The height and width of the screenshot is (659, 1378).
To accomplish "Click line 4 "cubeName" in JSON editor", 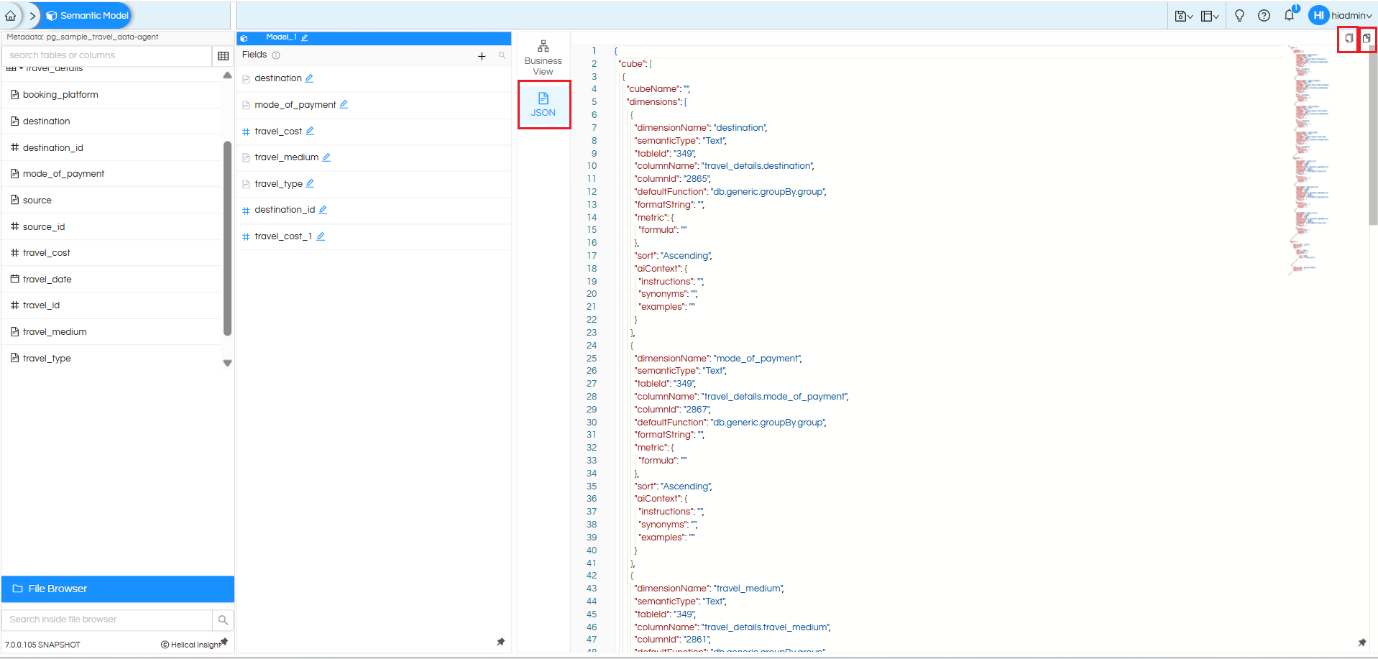I will [x=658, y=89].
